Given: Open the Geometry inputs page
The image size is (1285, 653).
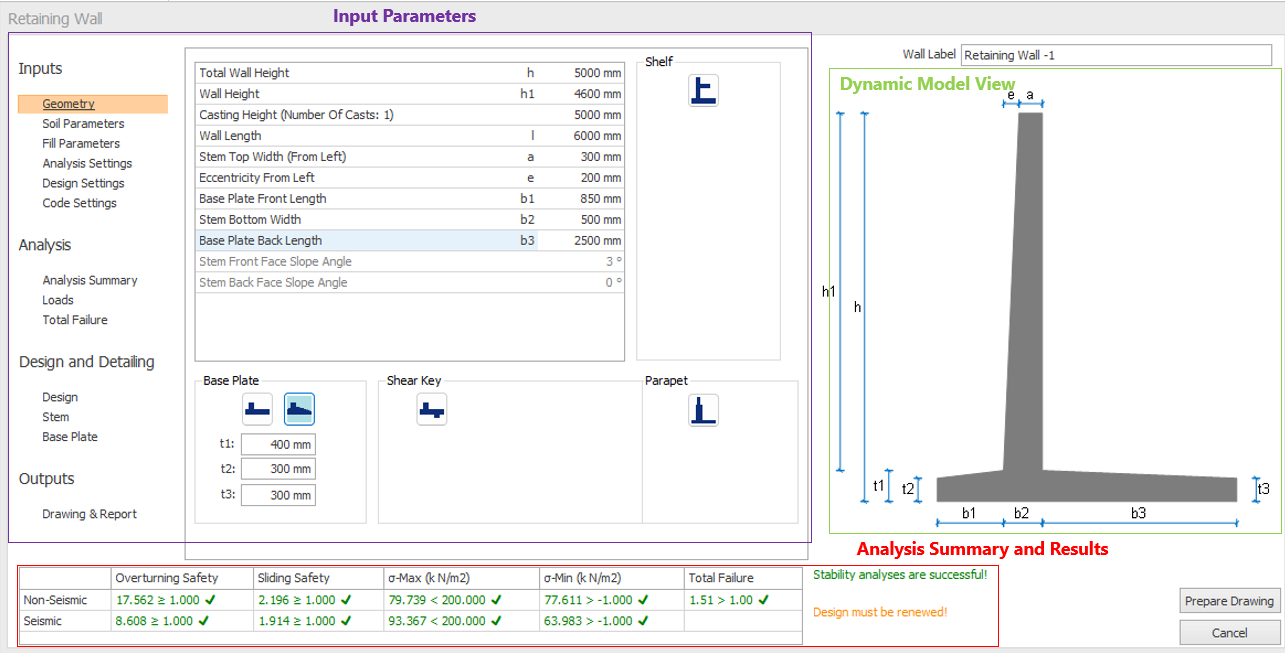Looking at the screenshot, I should click(68, 104).
